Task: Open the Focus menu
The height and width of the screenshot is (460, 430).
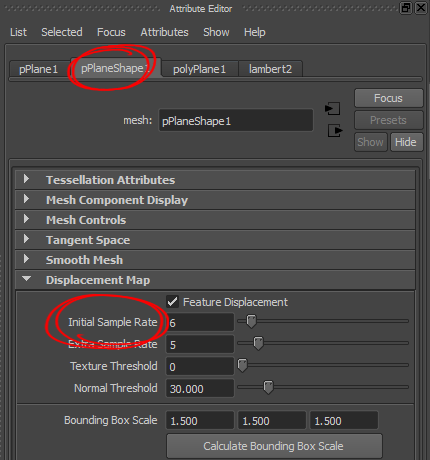Action: point(111,32)
